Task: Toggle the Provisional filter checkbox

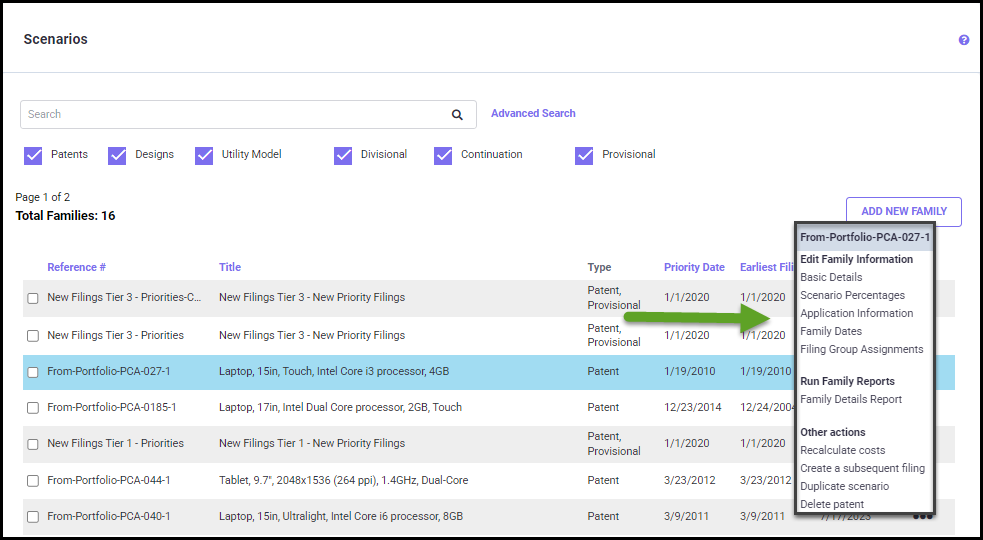Action: click(x=584, y=155)
